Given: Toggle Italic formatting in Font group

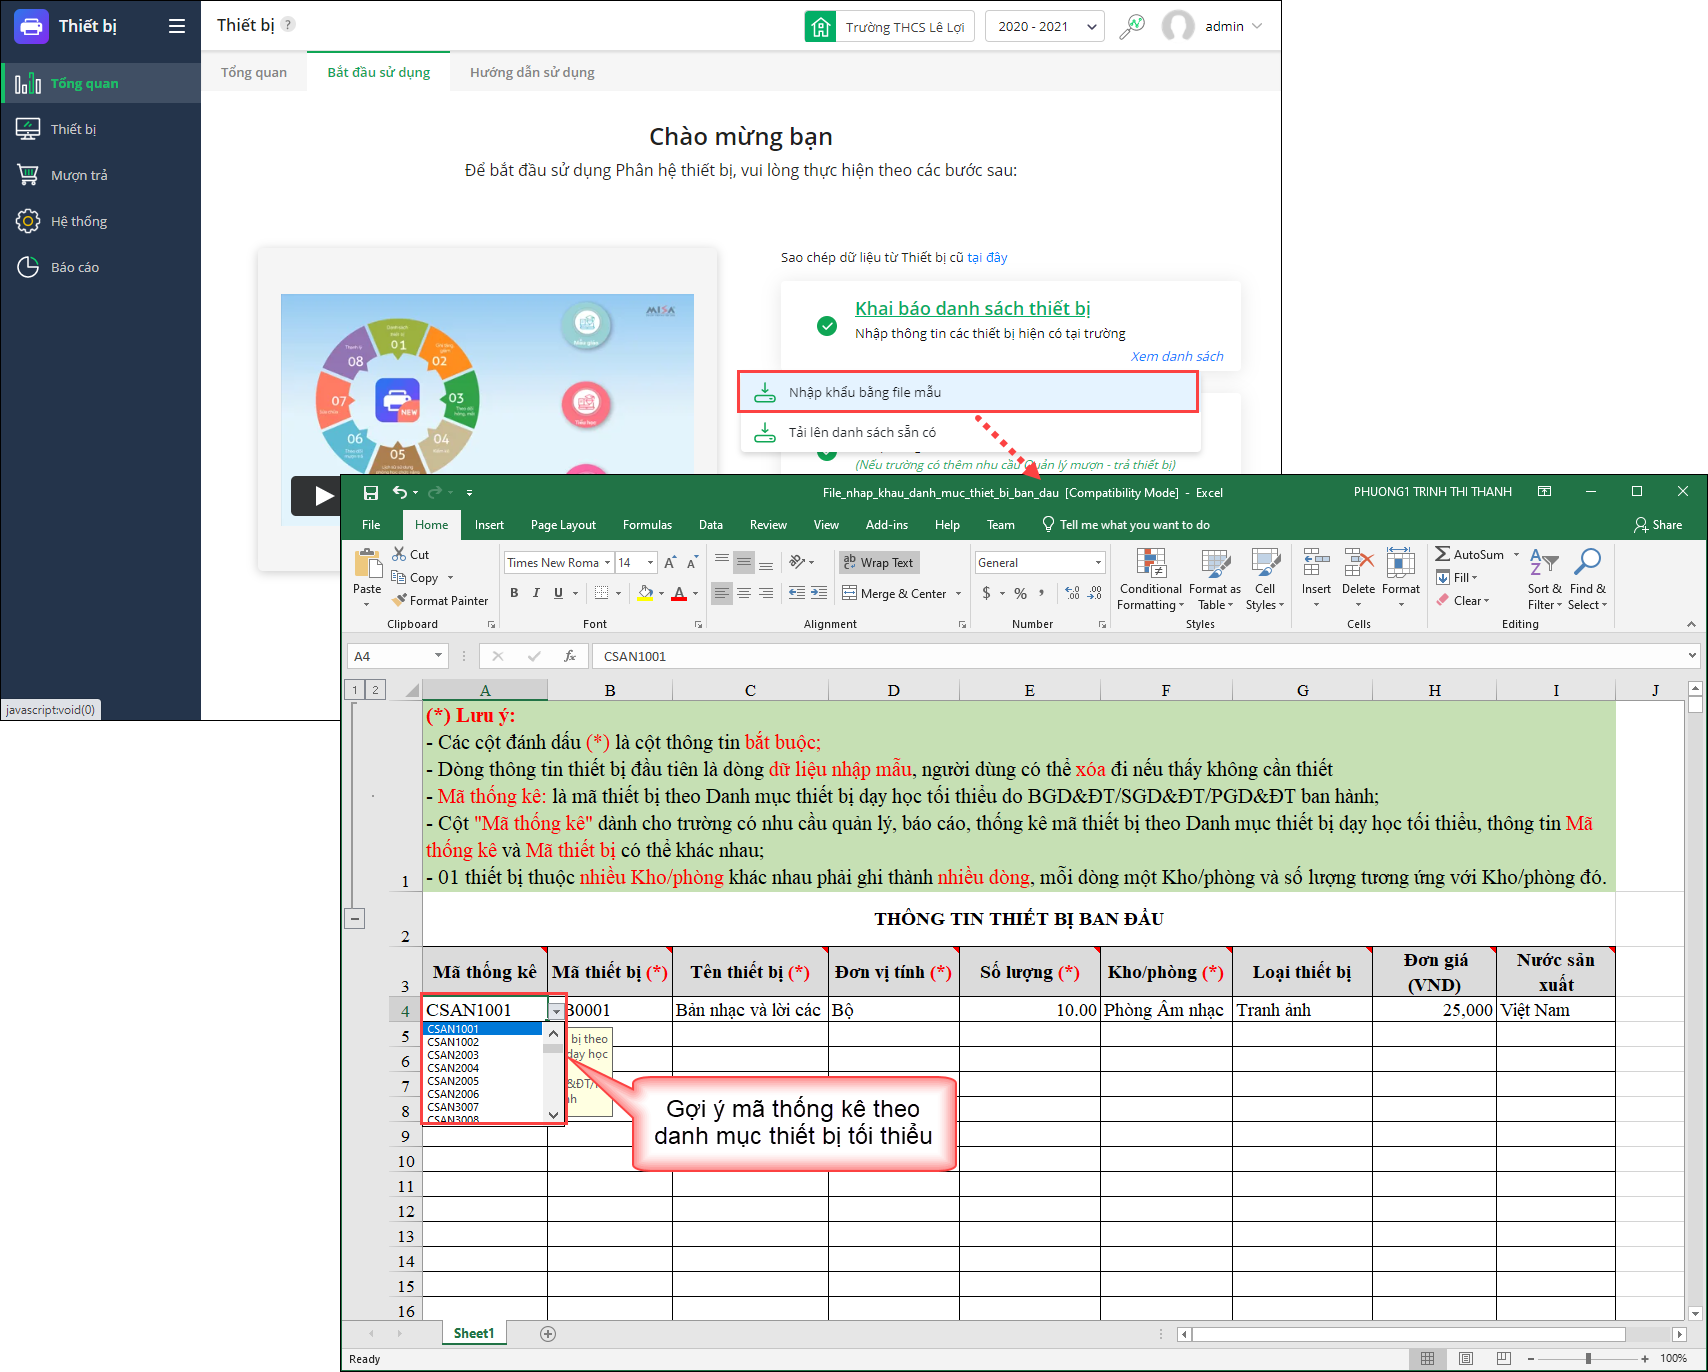Looking at the screenshot, I should coord(536,594).
